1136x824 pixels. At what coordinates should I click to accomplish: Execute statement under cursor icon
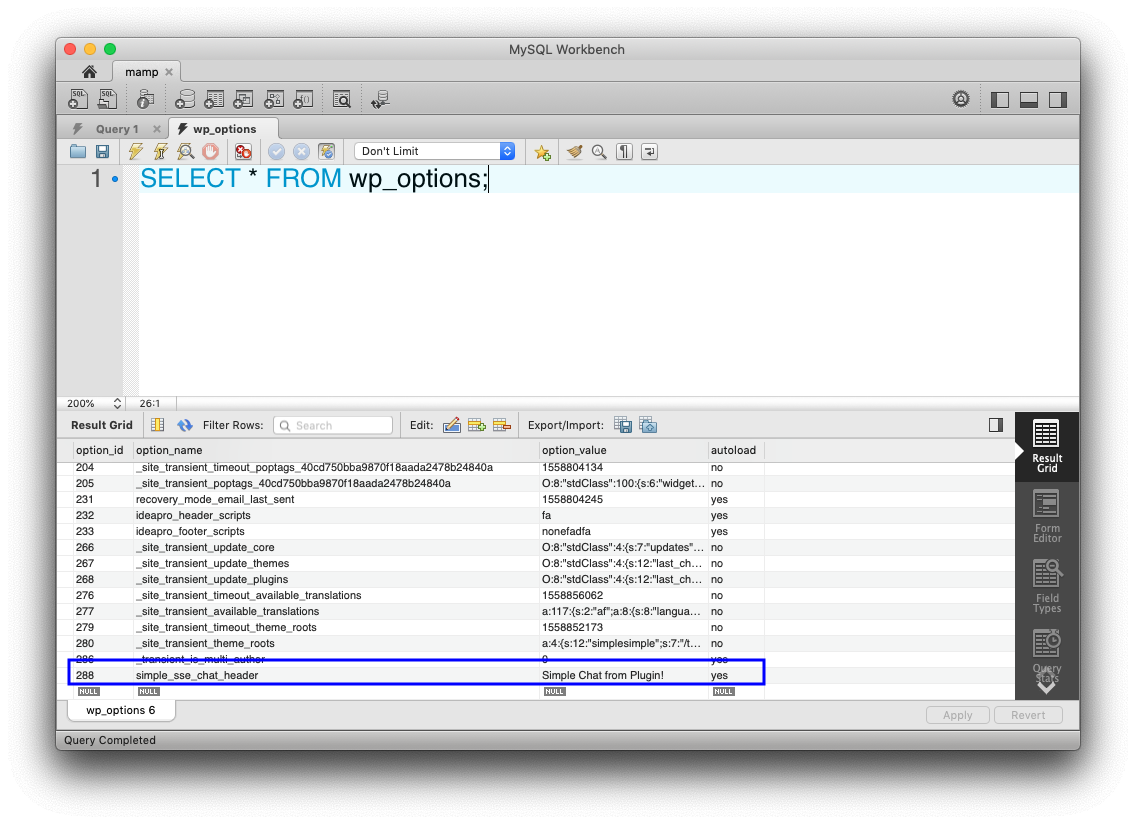[160, 151]
